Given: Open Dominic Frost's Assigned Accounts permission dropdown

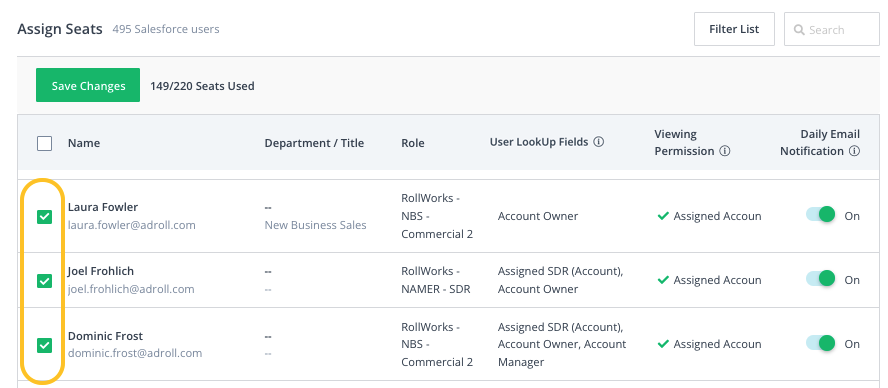Looking at the screenshot, I should tap(710, 344).
